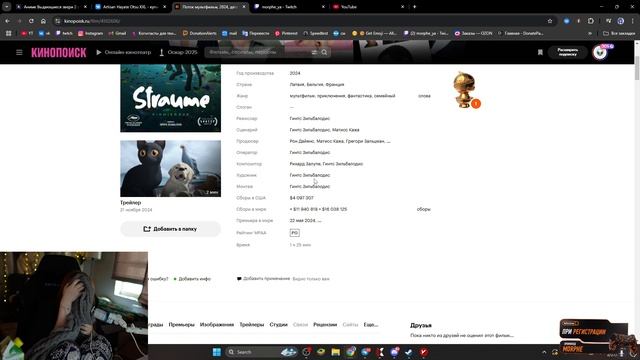This screenshot has width=640, height=360.
Task: Go back in browser history
Action: 7,21
